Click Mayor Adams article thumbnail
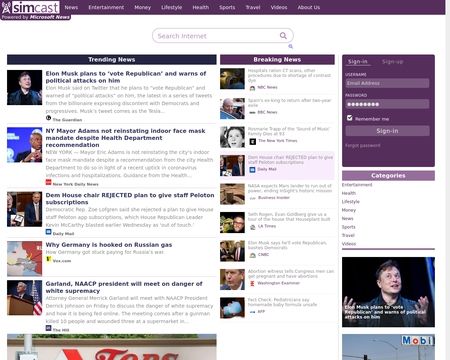 click(25, 145)
